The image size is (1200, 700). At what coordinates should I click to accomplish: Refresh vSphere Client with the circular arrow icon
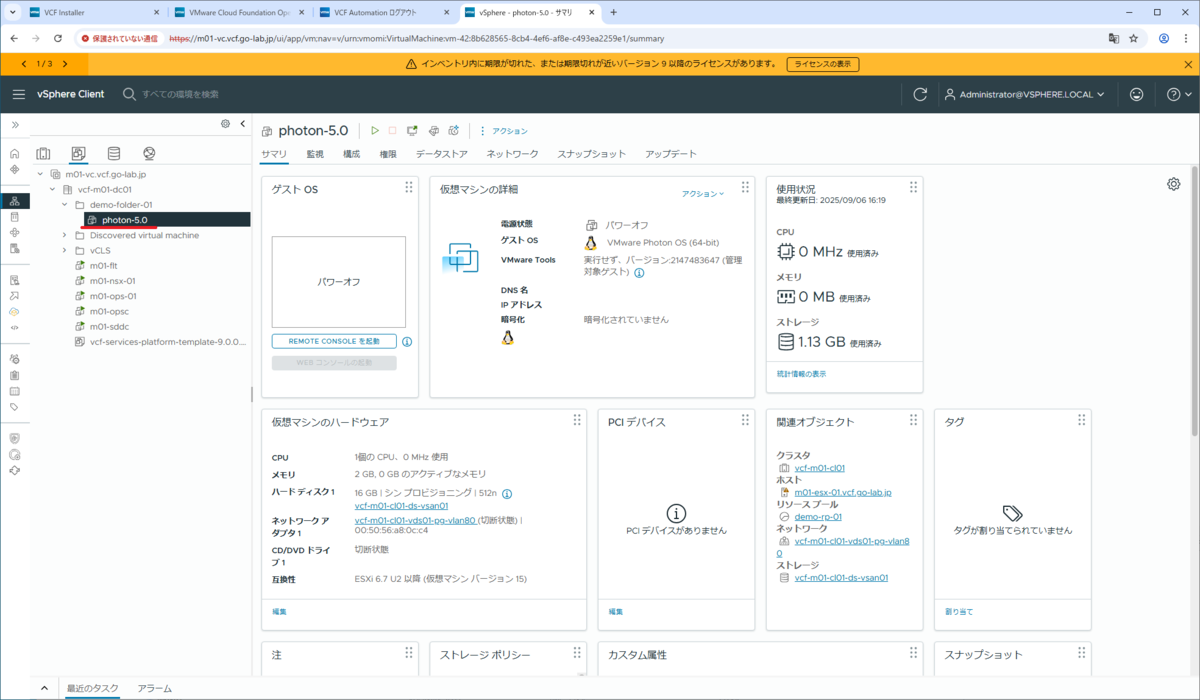920,94
